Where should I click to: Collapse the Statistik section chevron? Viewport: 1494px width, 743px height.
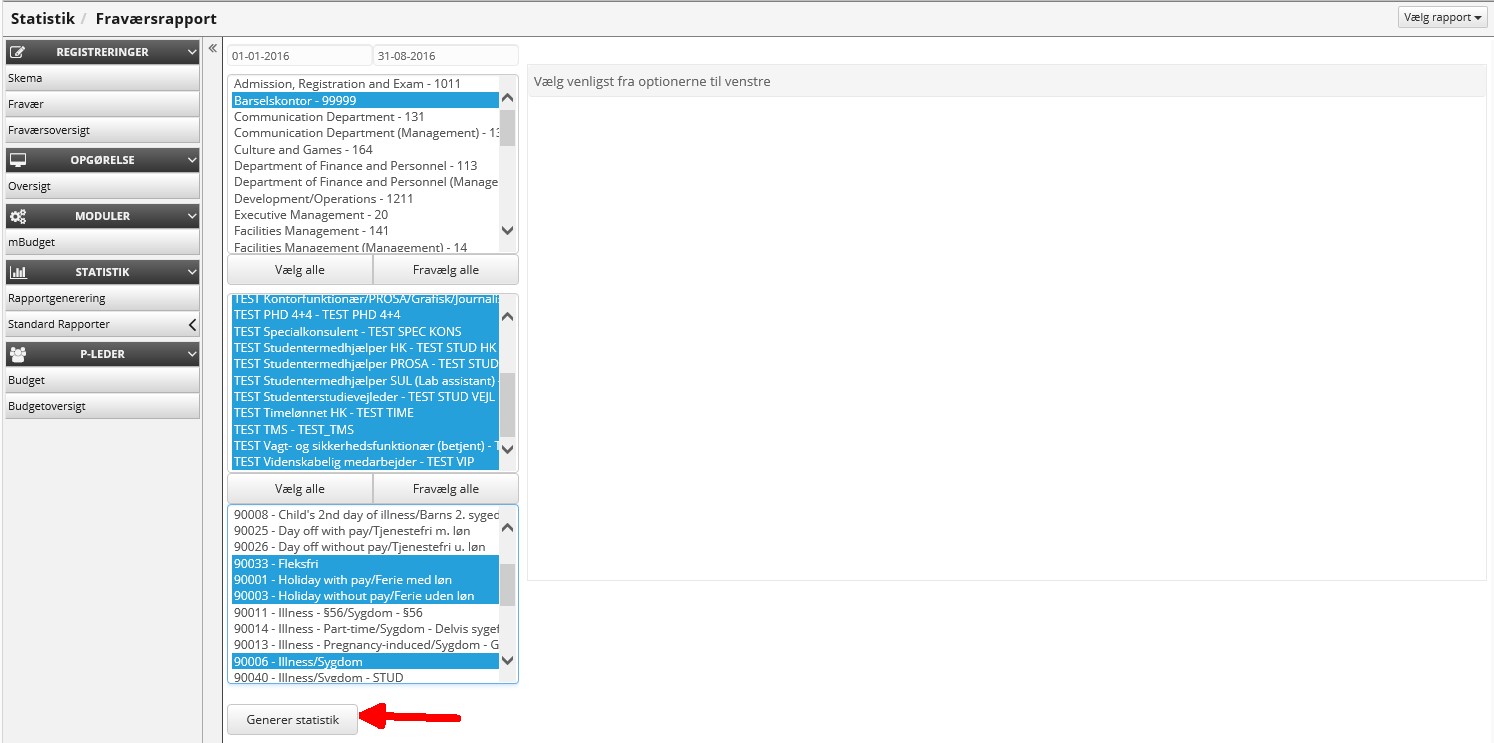click(191, 272)
